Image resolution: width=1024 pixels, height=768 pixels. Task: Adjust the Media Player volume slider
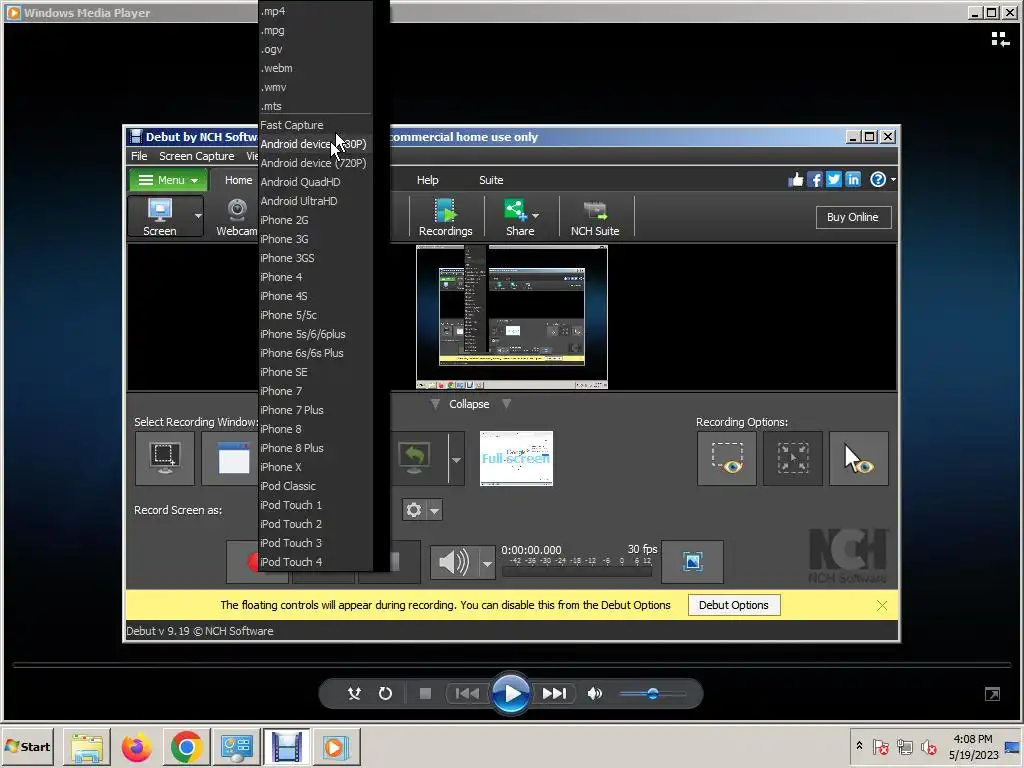[652, 694]
